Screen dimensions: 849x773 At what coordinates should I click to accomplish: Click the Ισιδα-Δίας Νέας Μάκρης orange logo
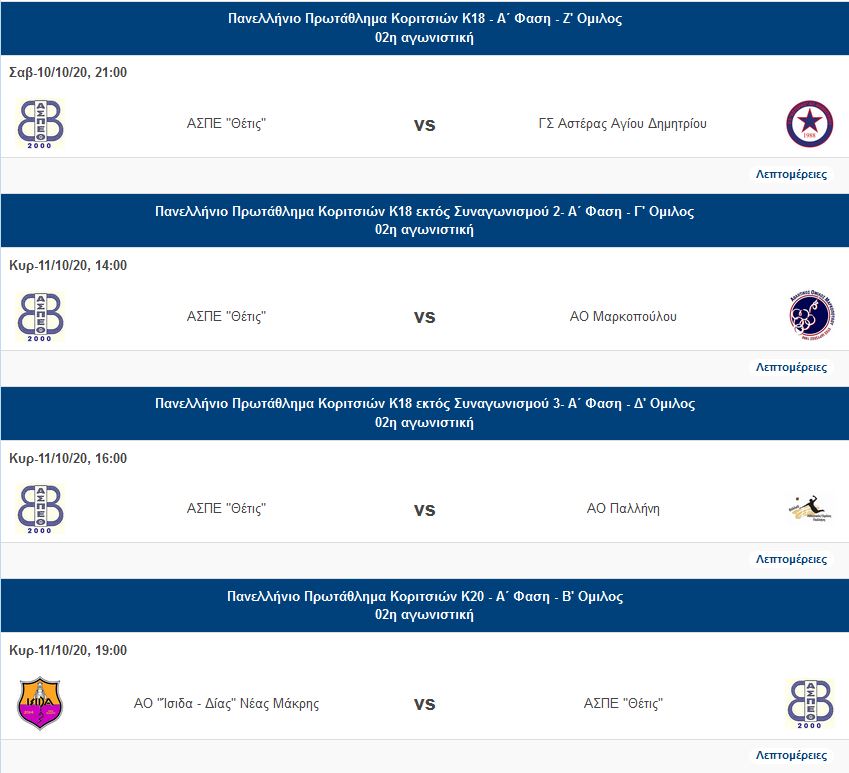point(41,703)
